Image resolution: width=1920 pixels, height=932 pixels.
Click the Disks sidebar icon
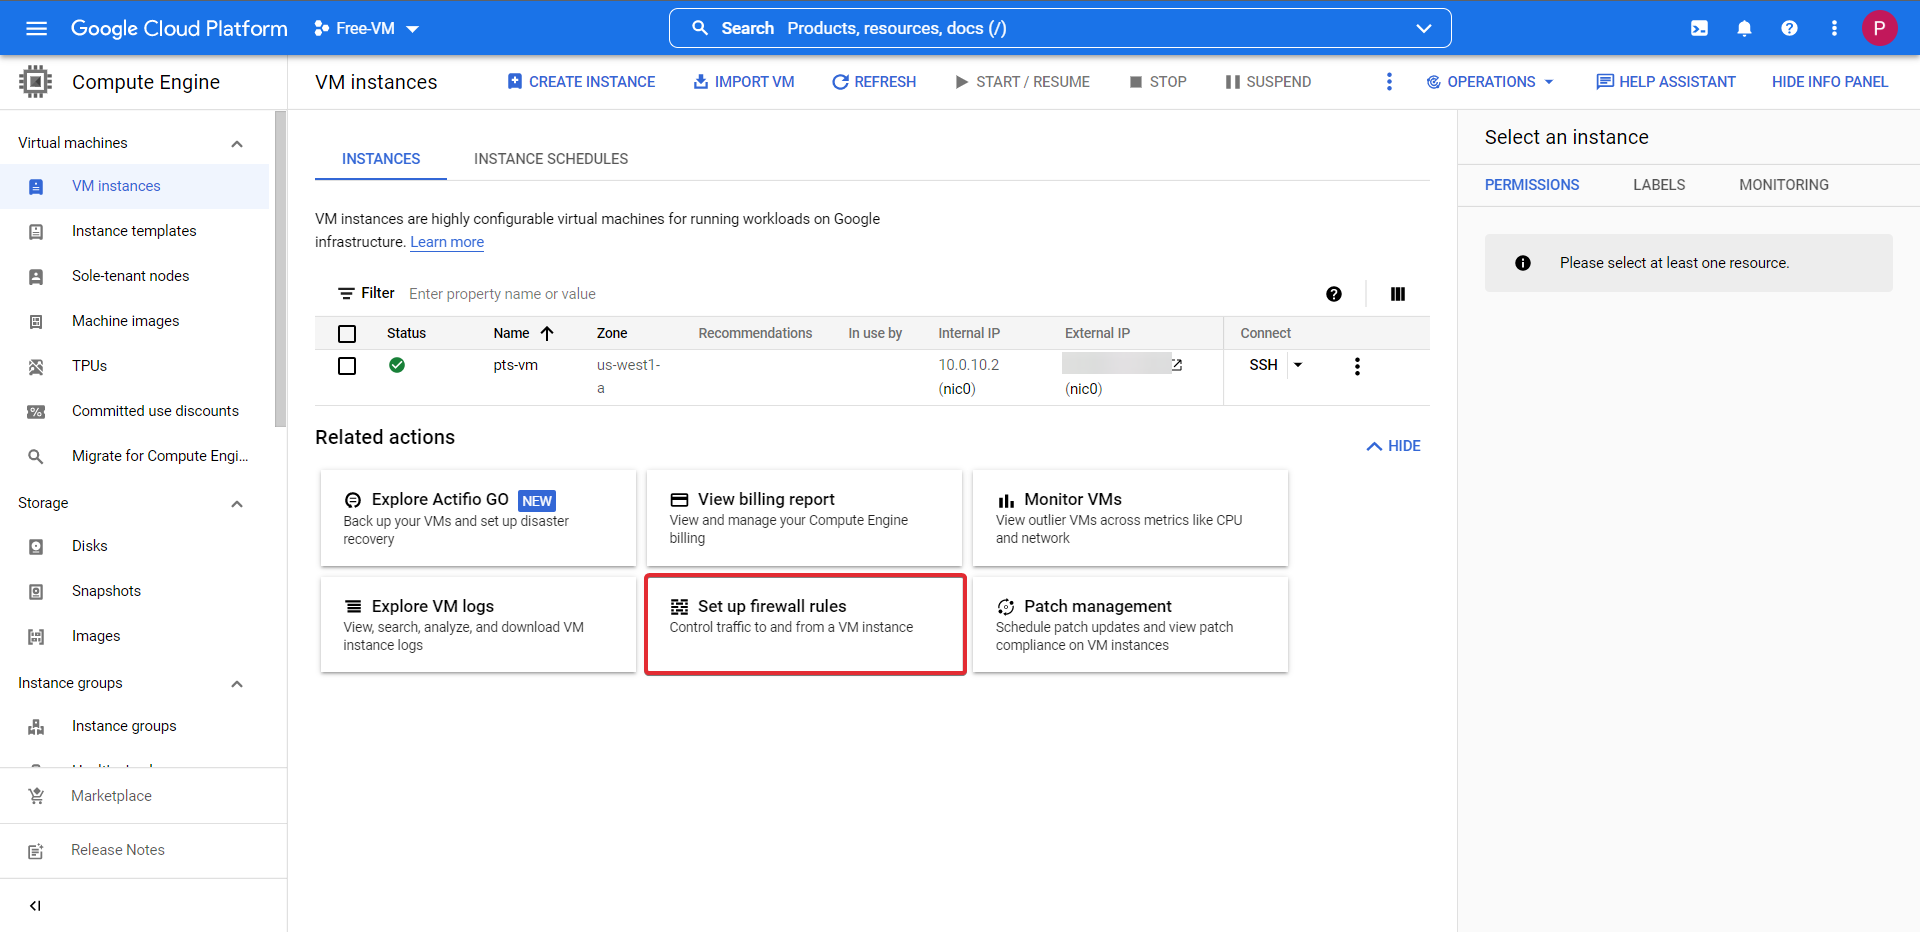tap(36, 546)
